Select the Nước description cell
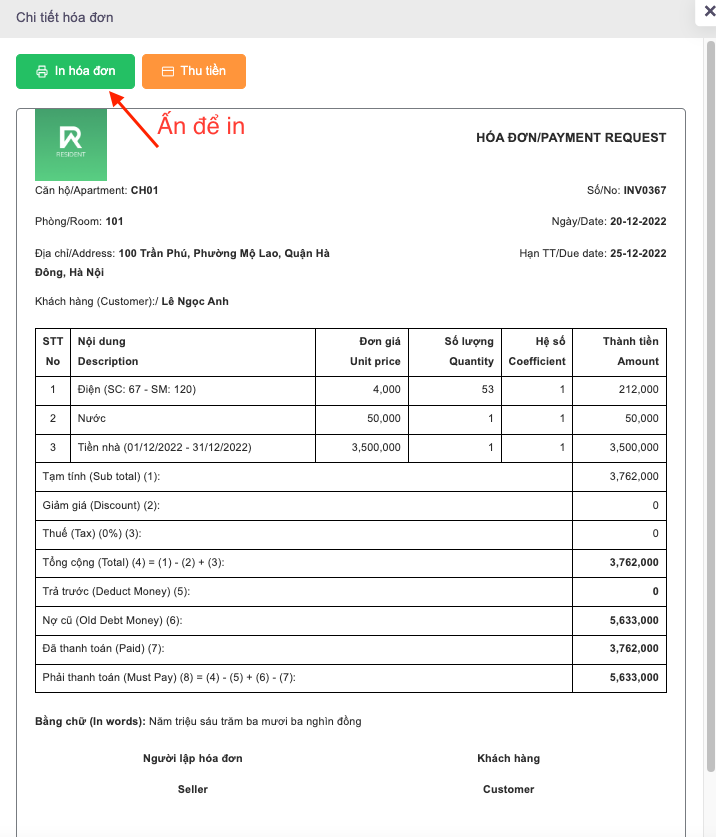Image resolution: width=716 pixels, height=837 pixels. (x=92, y=418)
